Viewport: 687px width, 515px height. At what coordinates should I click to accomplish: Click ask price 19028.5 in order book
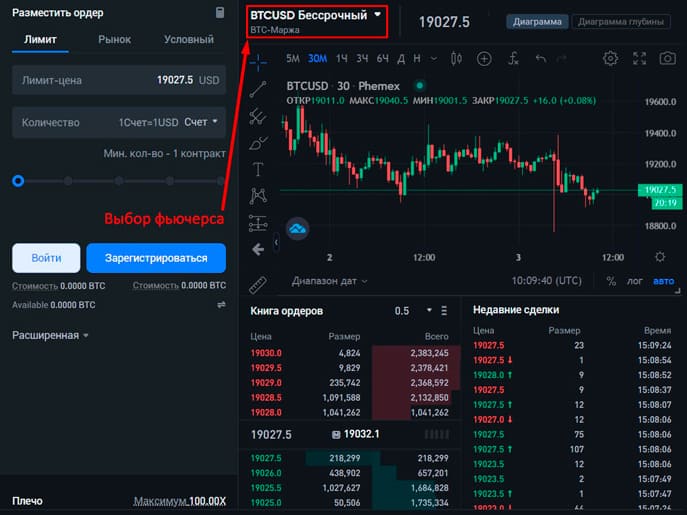pos(266,398)
